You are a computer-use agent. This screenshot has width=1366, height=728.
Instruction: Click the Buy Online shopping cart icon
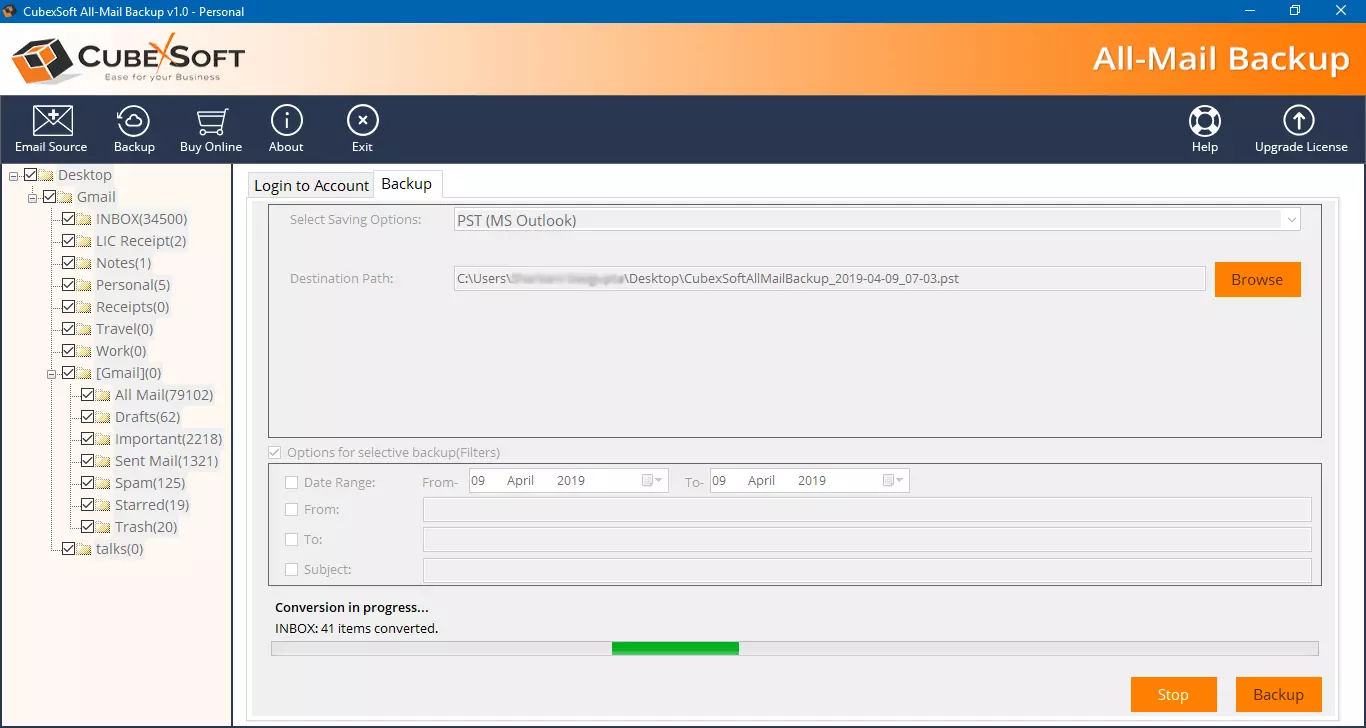(x=210, y=121)
